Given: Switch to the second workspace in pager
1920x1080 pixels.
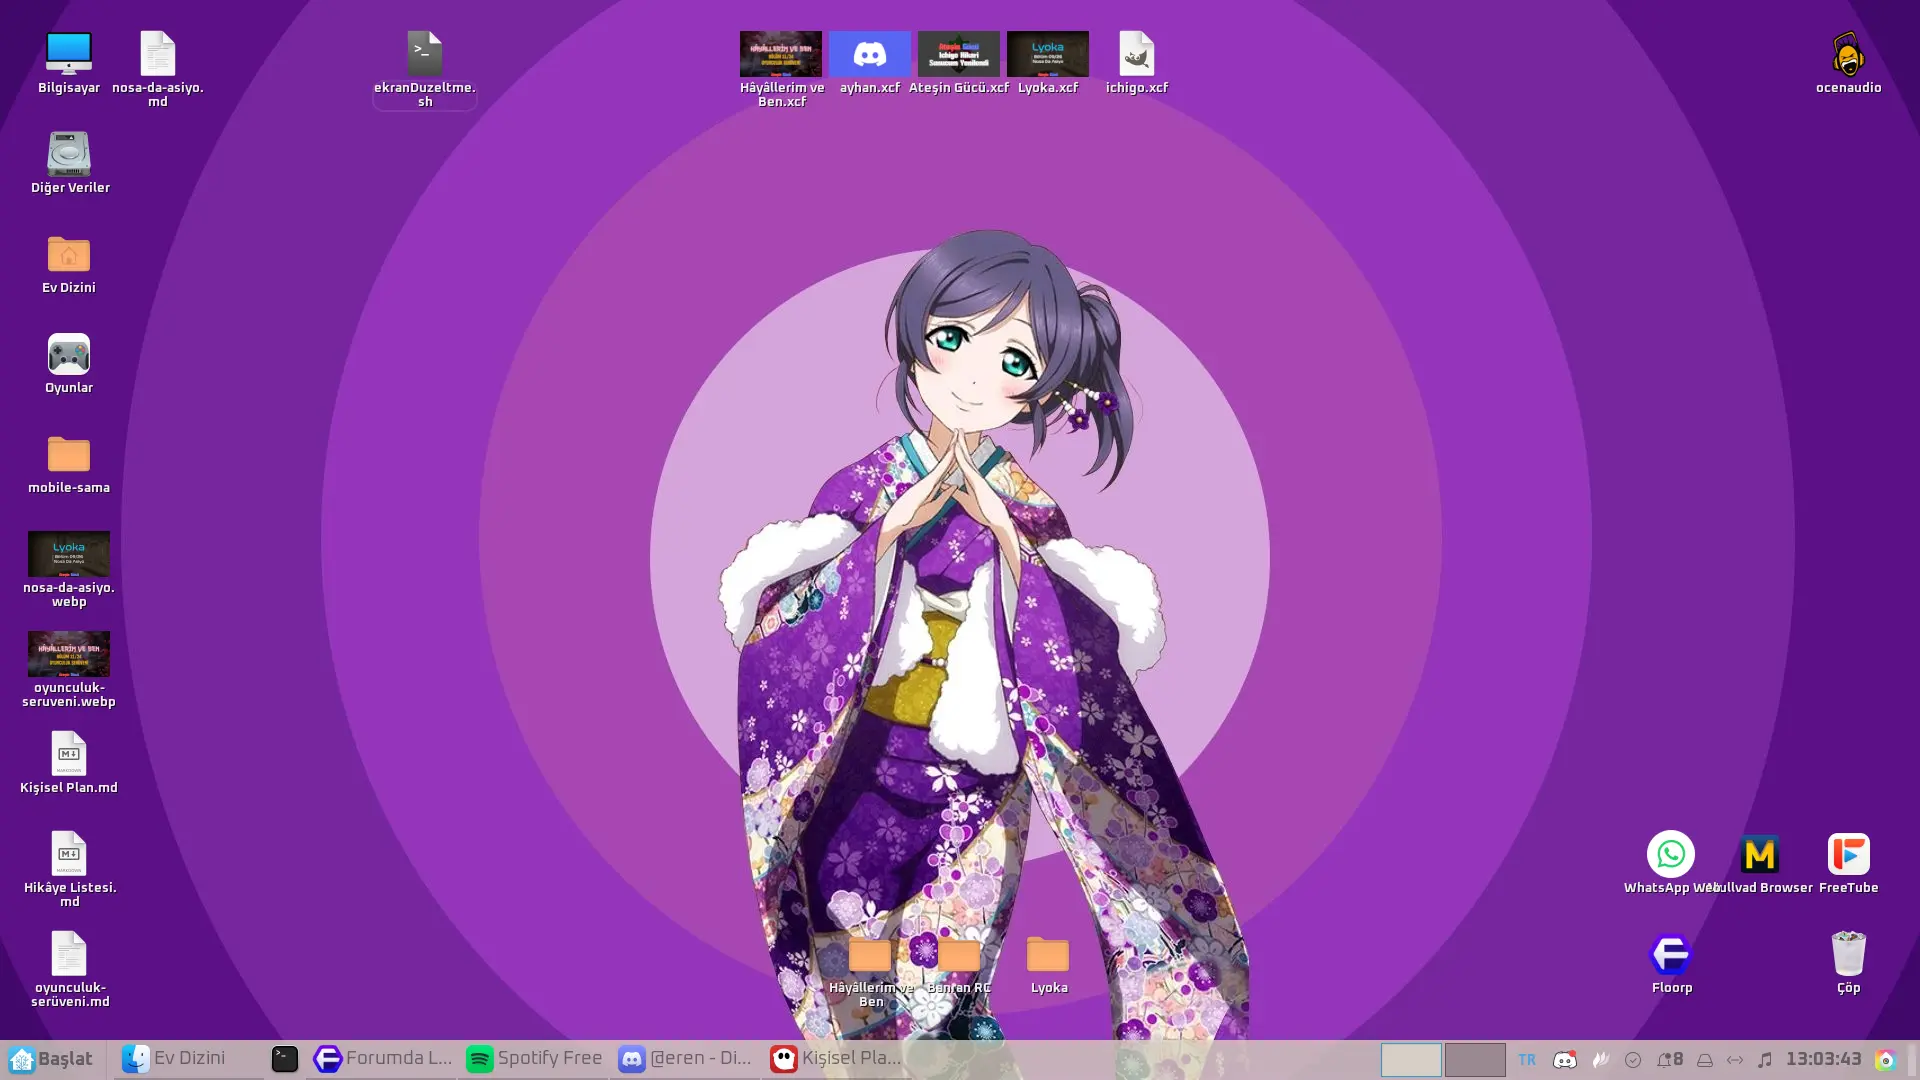Looking at the screenshot, I should pyautogui.click(x=1475, y=1060).
